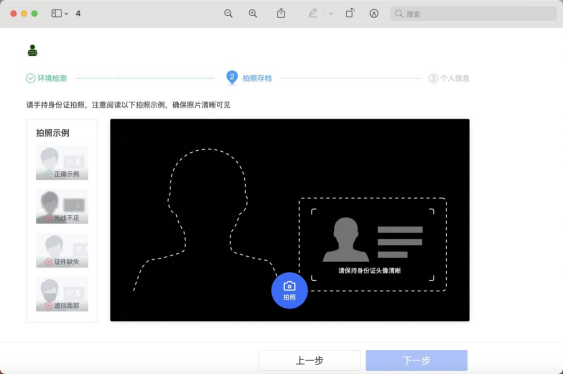The image size is (564, 375).
Task: Toggle the sidebar view icon
Action: [56, 14]
